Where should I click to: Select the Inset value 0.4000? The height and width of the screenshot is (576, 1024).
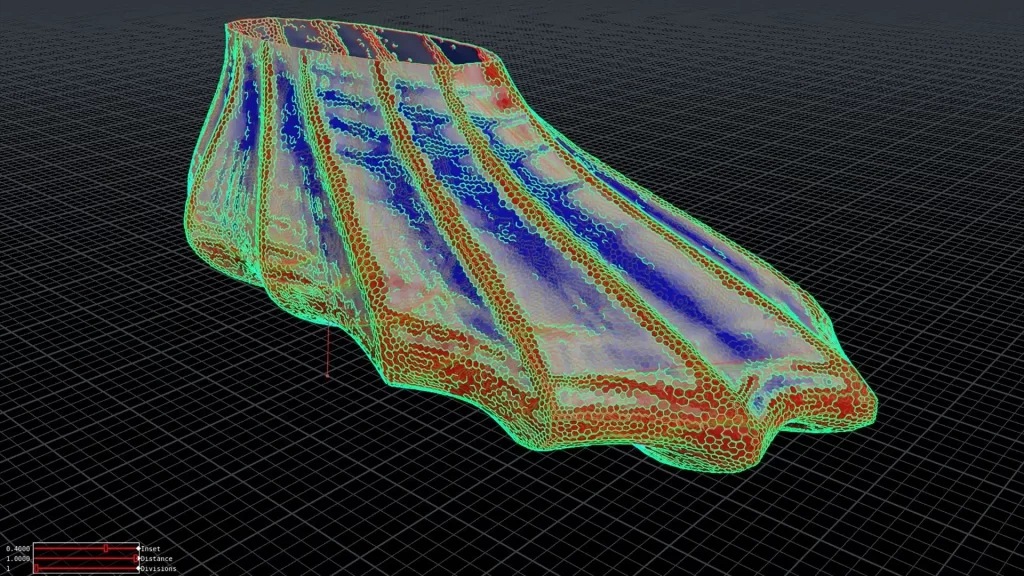[17, 548]
